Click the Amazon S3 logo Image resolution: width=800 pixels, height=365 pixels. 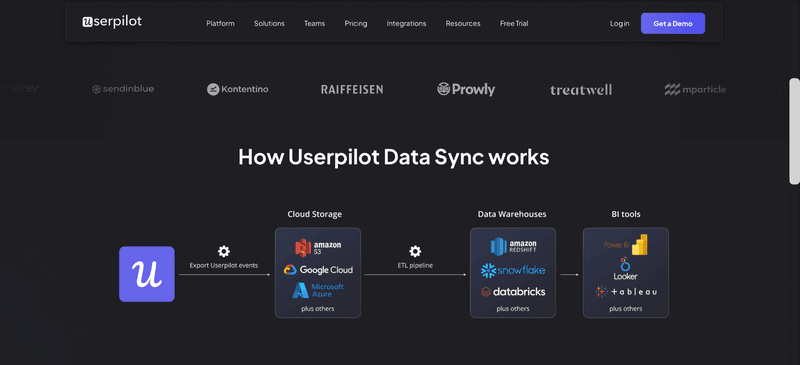(x=318, y=248)
